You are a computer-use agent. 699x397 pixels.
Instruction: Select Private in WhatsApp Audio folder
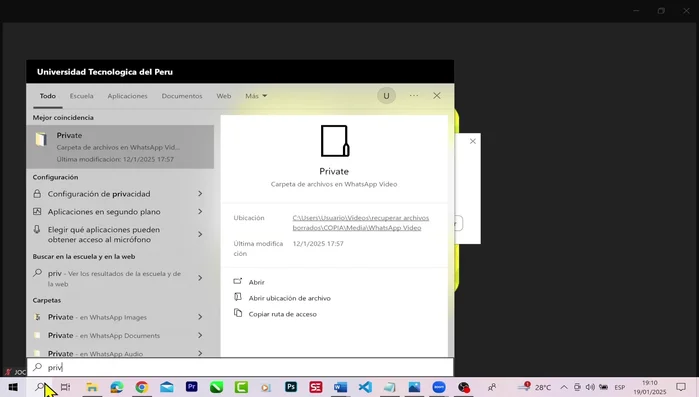(x=95, y=353)
